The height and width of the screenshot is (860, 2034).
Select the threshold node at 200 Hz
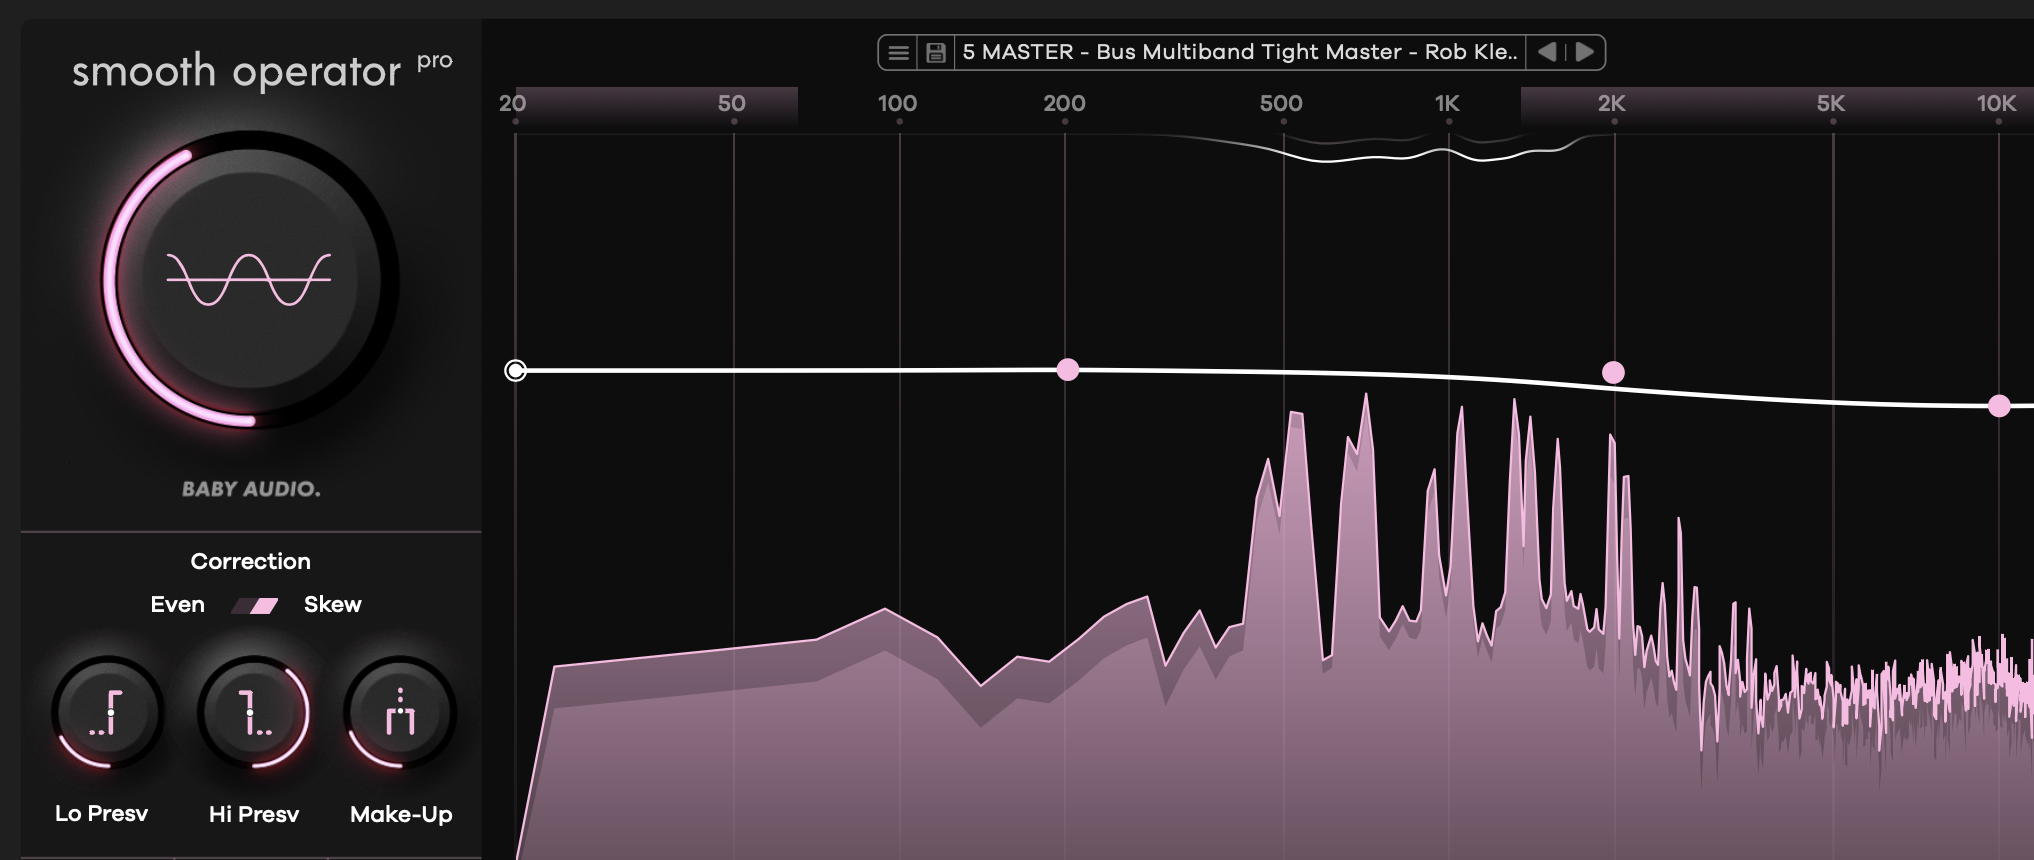1068,370
